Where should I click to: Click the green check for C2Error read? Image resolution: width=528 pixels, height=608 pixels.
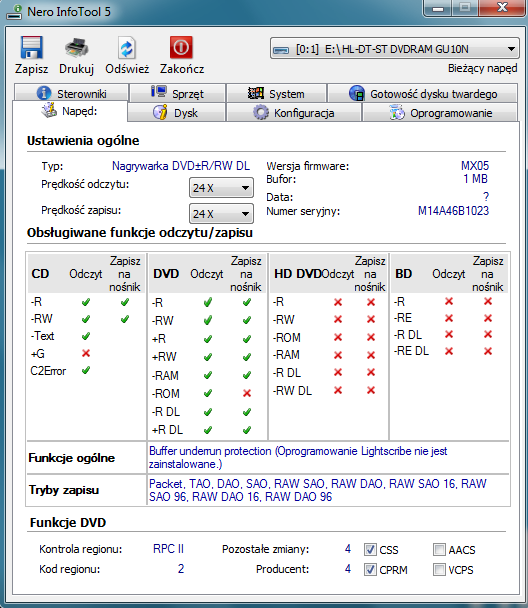point(86,370)
